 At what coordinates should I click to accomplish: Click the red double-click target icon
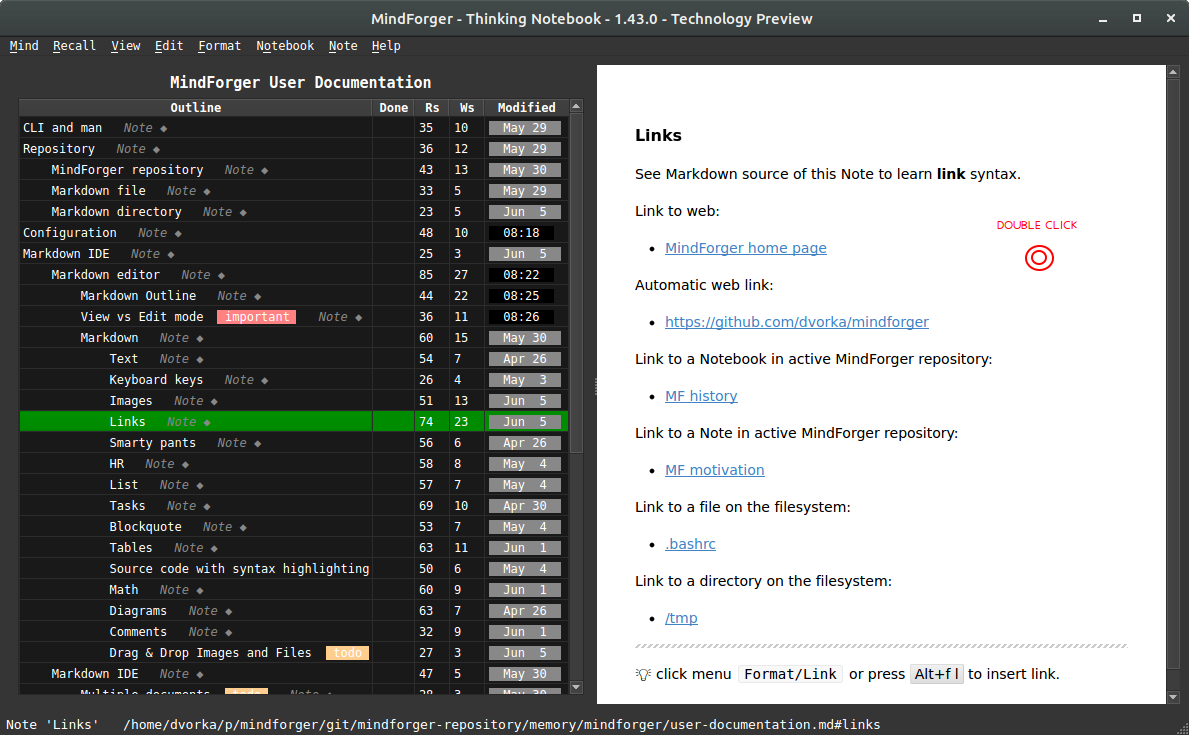coord(1039,258)
